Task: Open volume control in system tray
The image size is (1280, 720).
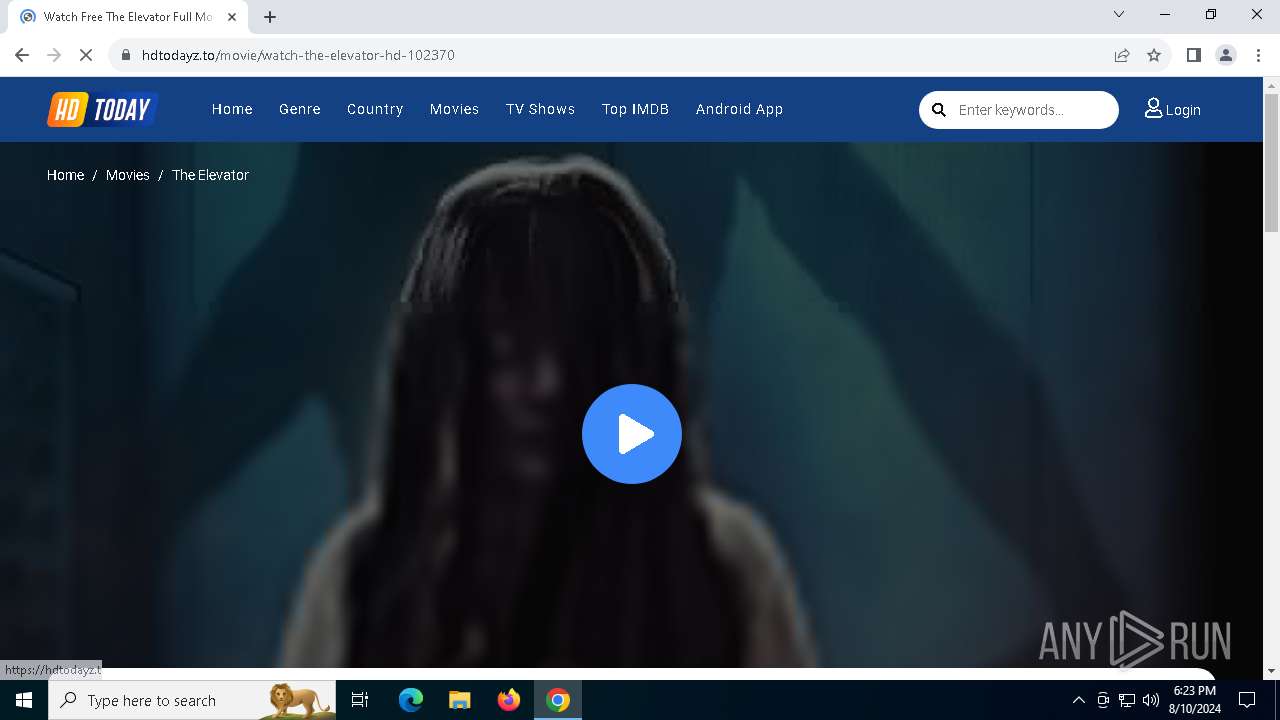Action: [x=1151, y=700]
